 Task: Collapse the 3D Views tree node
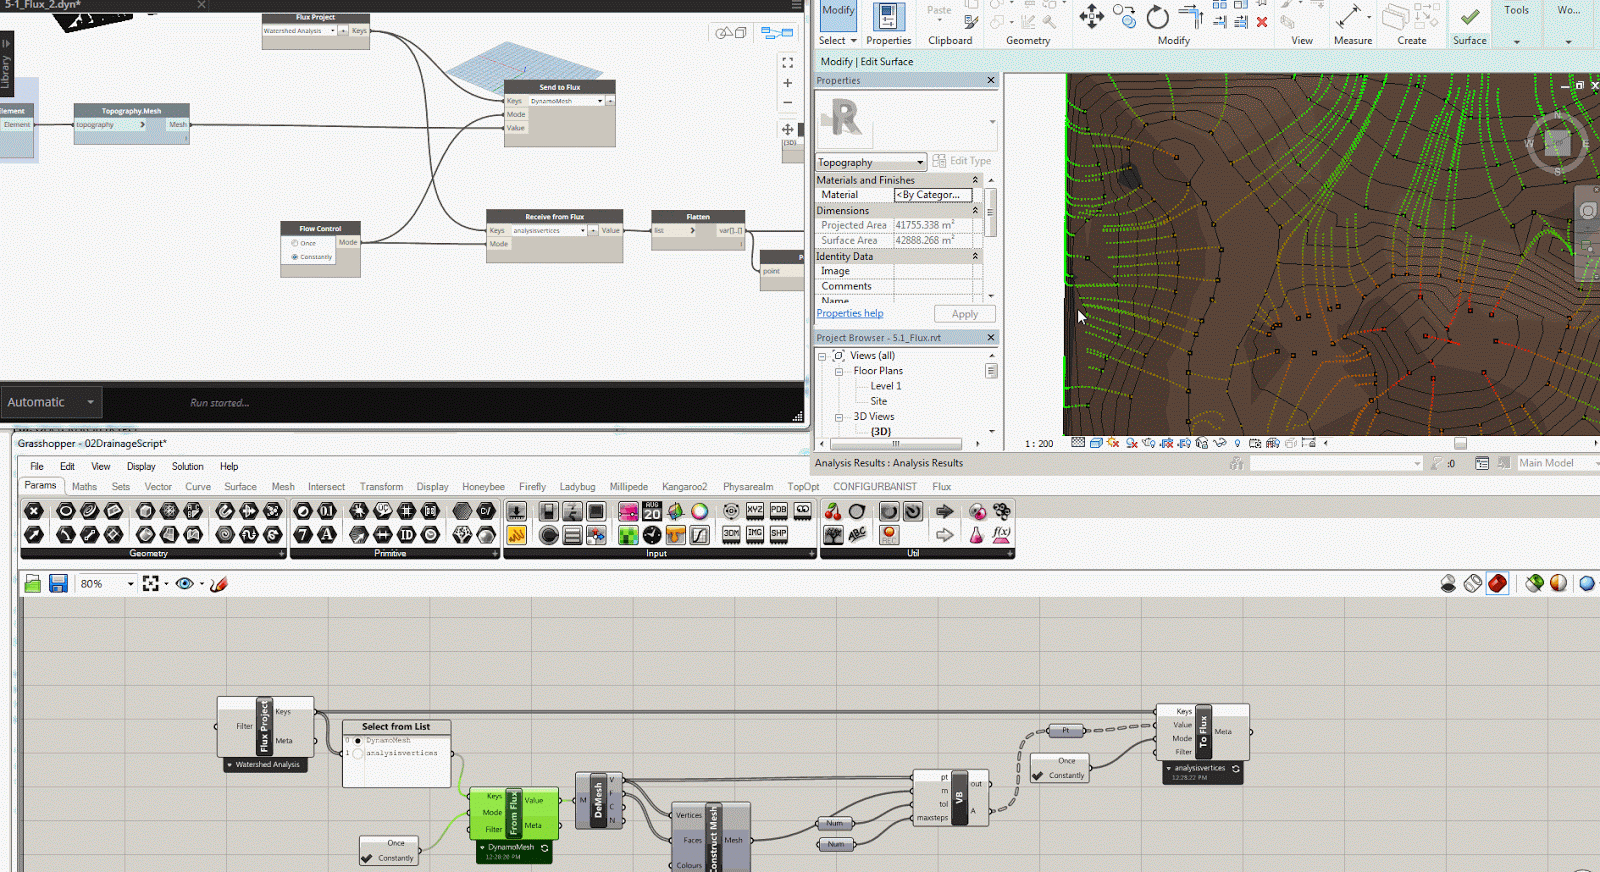[839, 417]
